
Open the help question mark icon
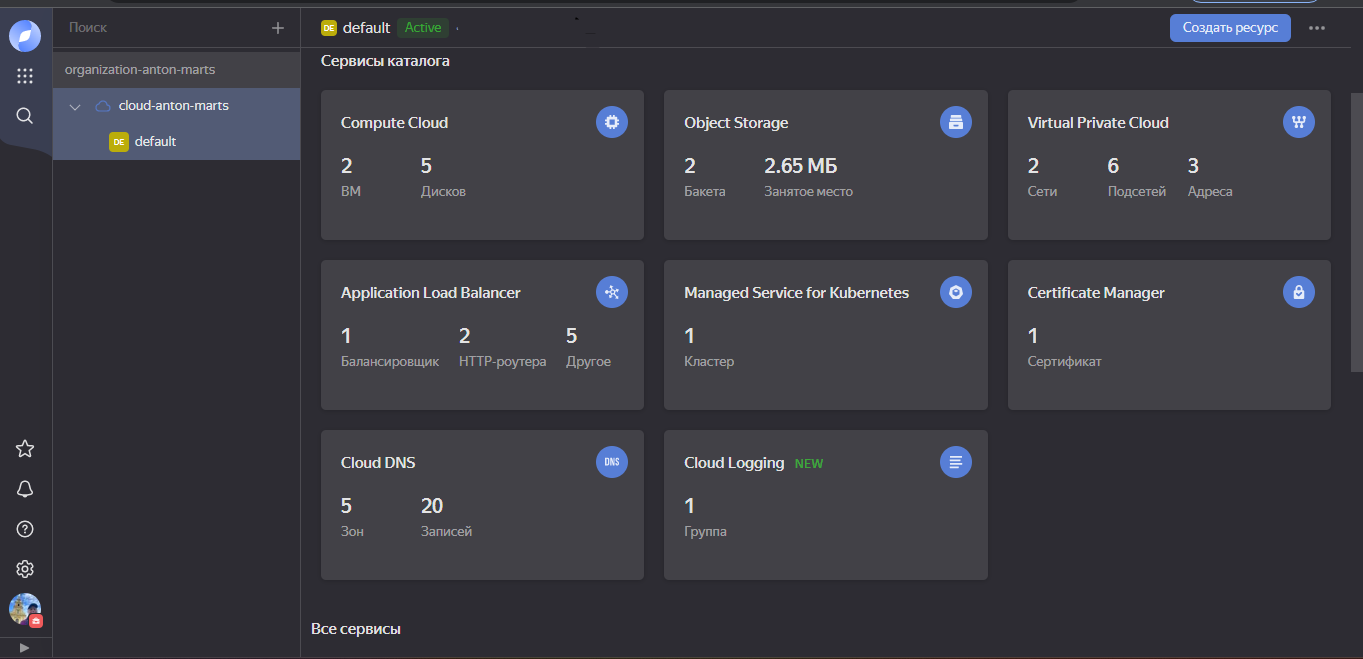(24, 528)
